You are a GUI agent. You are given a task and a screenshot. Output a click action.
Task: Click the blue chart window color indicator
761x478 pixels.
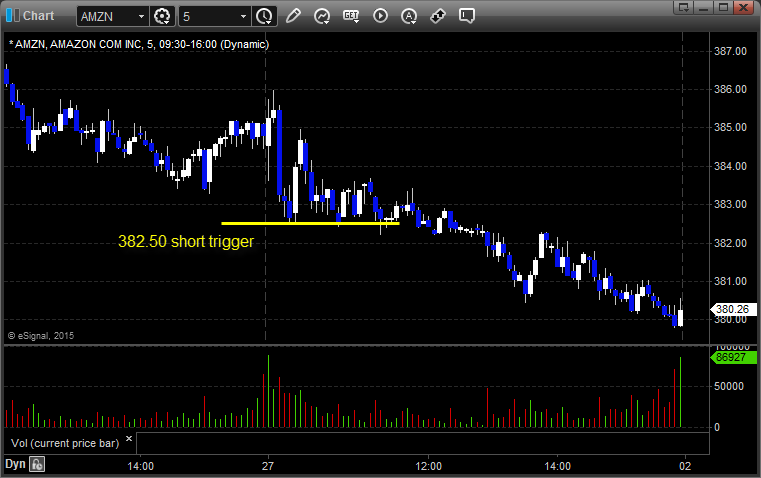click(x=13, y=16)
